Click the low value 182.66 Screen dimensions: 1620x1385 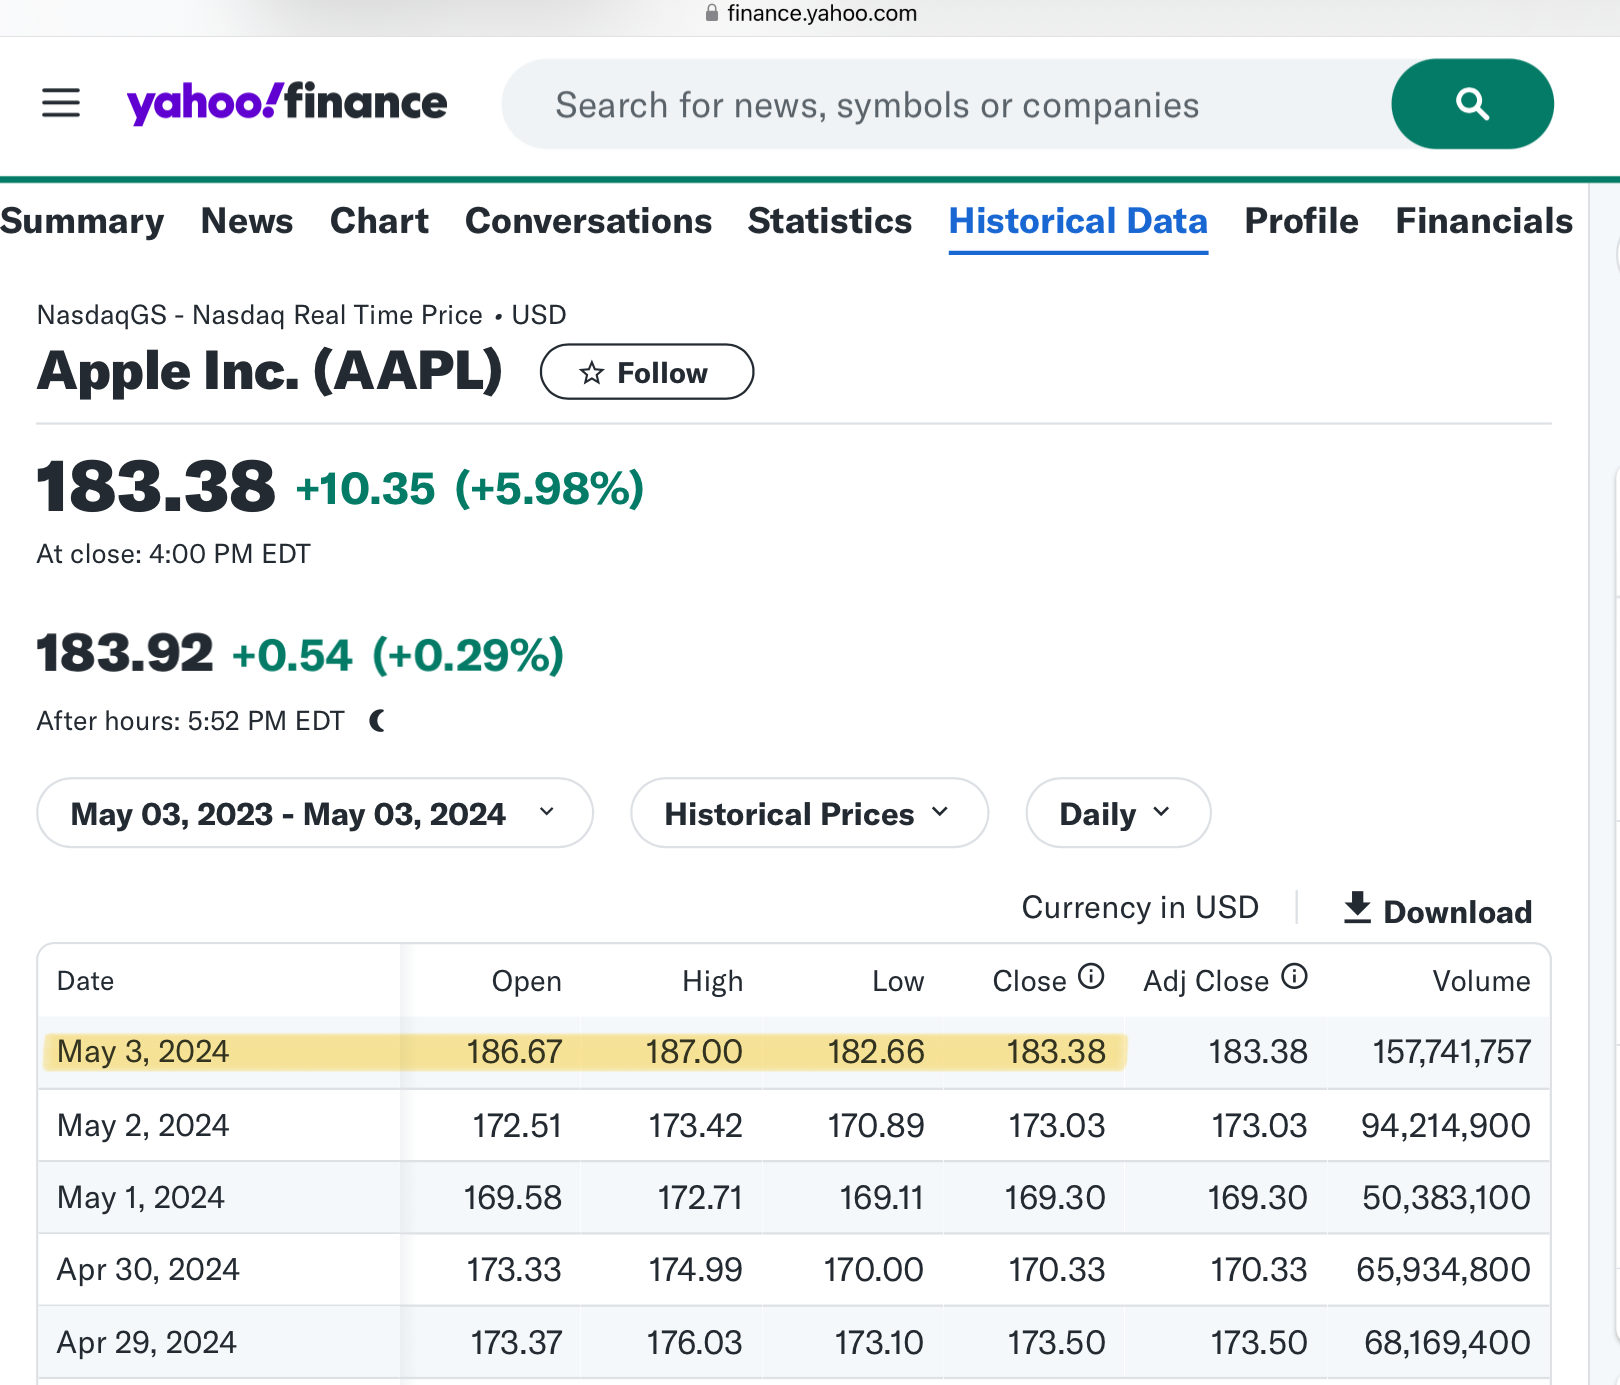pyautogui.click(x=876, y=1051)
